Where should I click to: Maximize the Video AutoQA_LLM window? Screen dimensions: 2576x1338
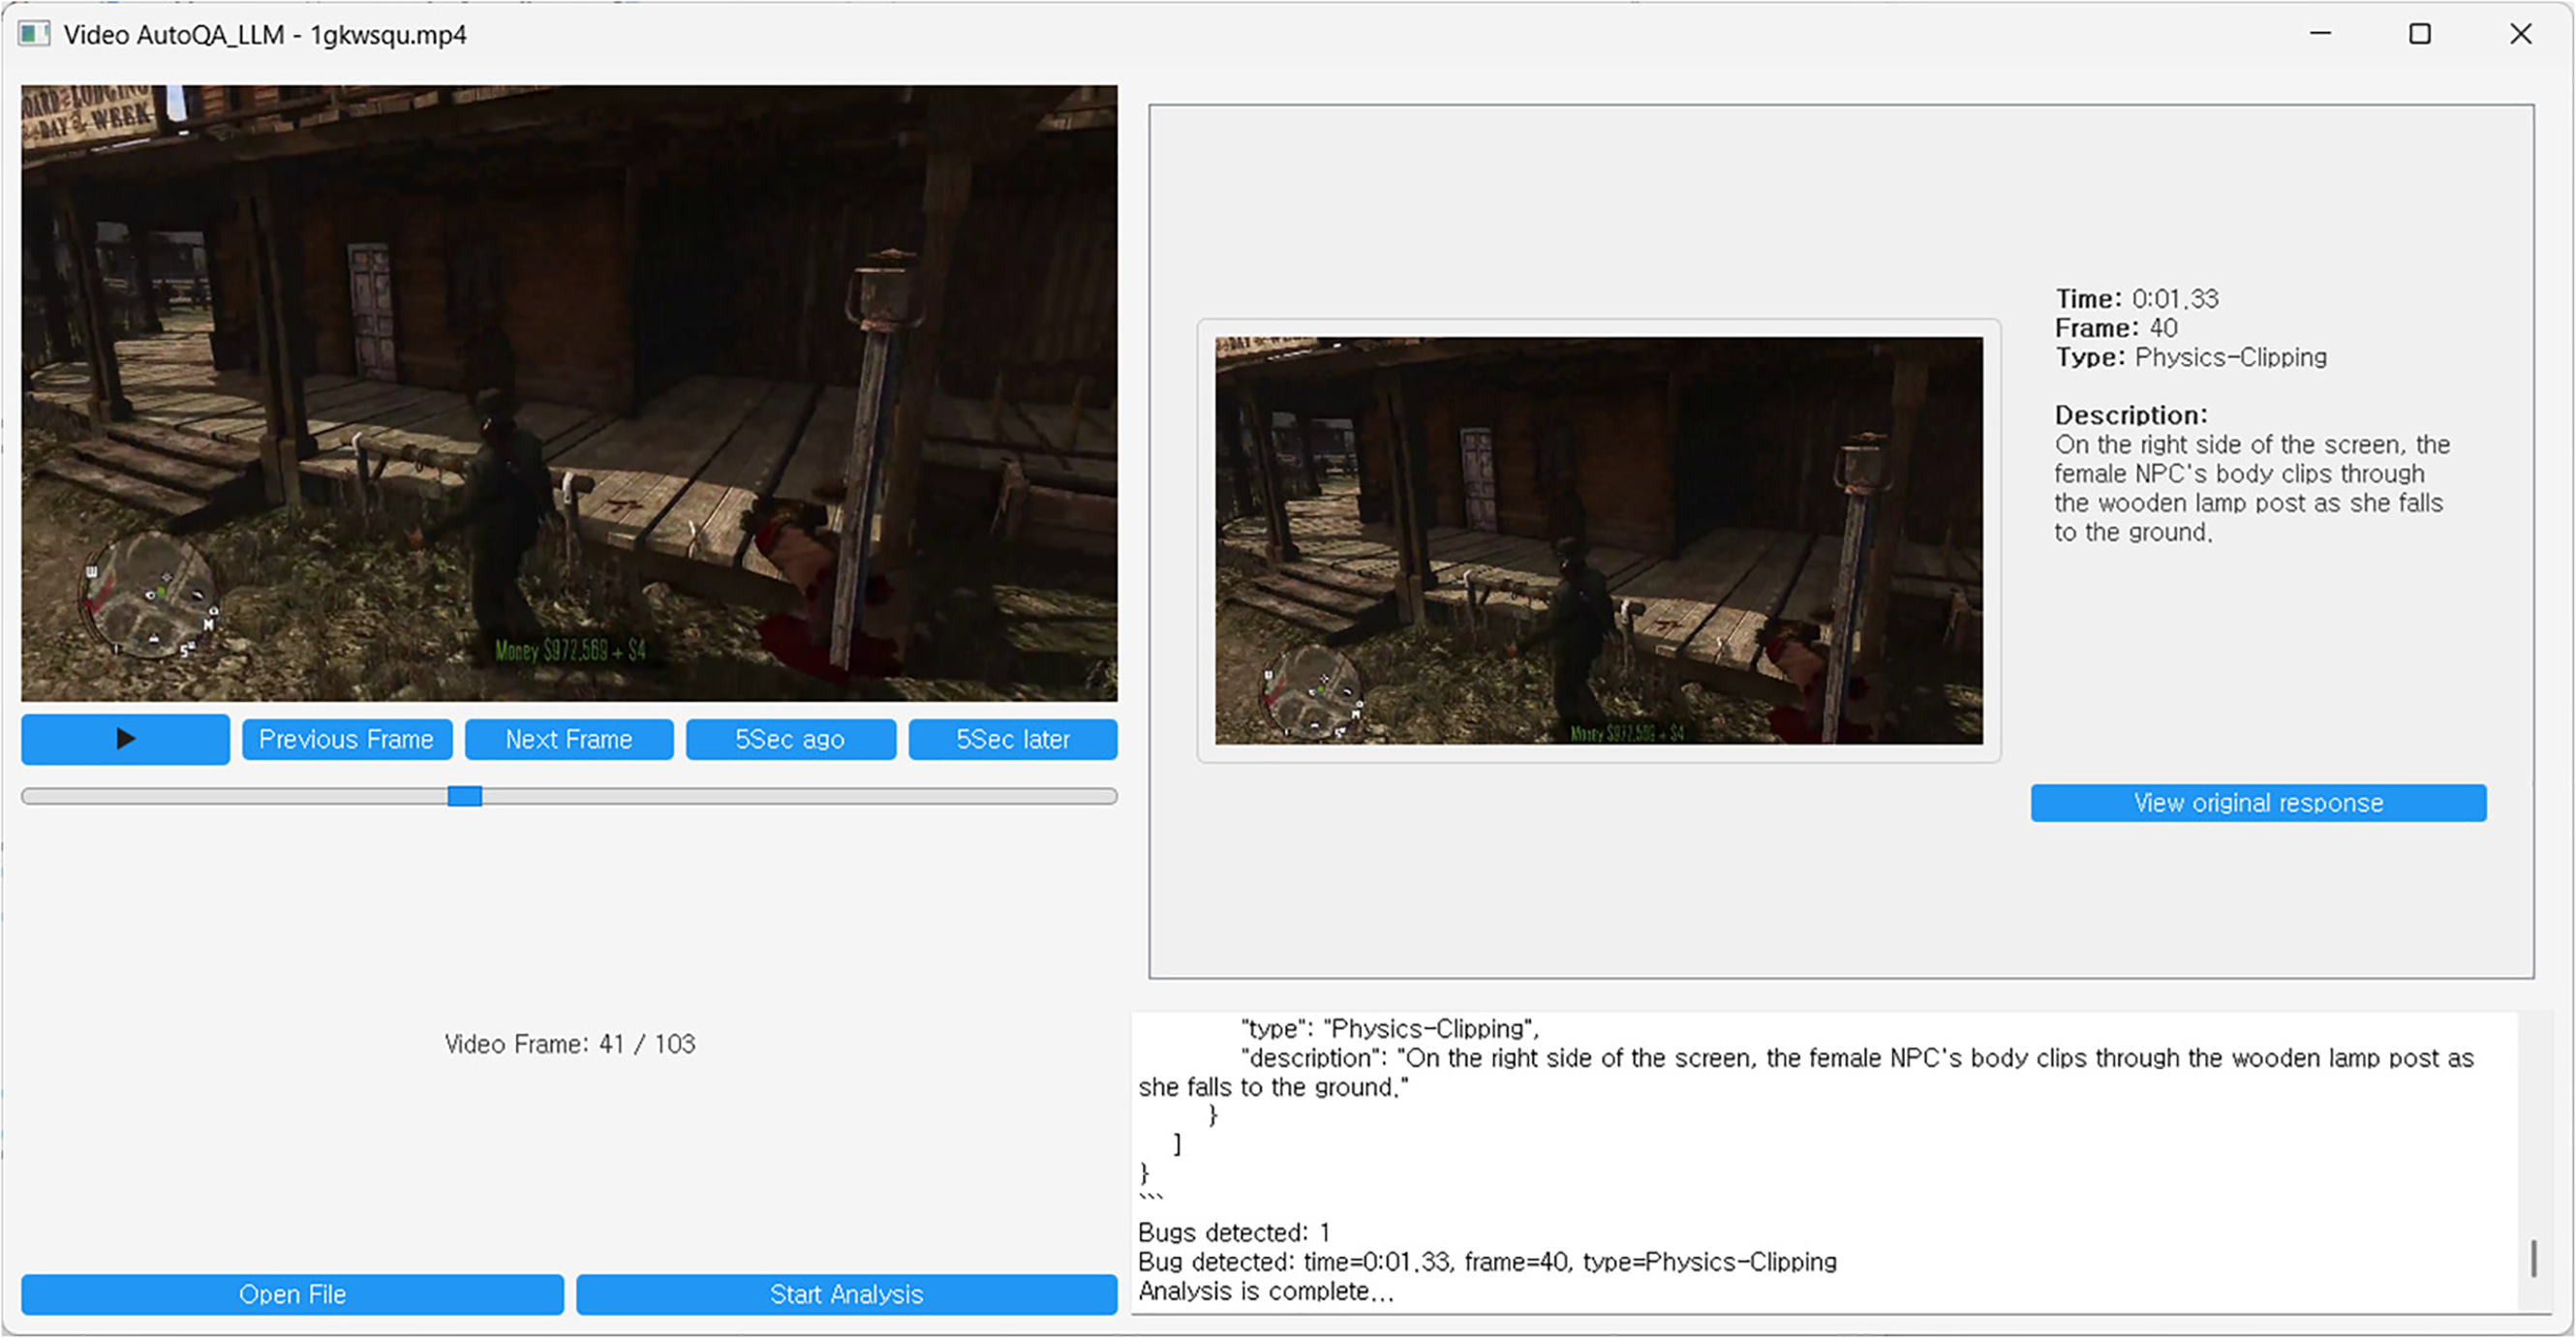click(2419, 35)
